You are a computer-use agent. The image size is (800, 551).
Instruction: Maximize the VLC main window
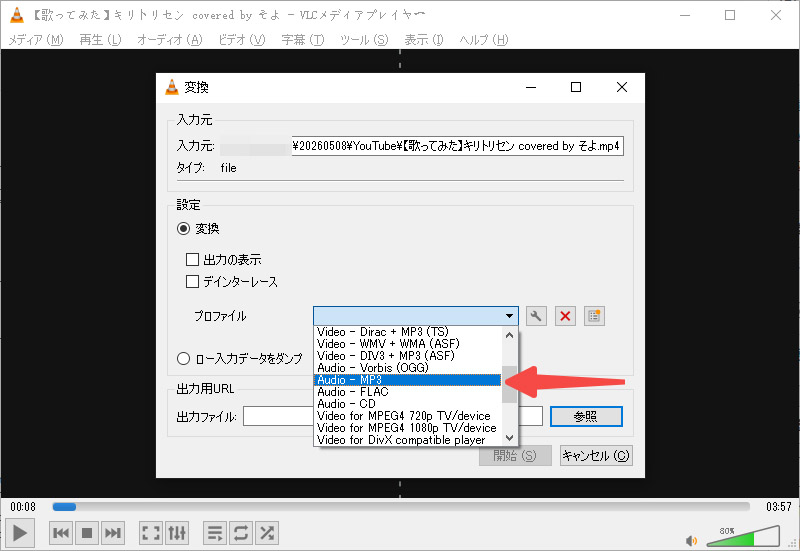coord(730,15)
